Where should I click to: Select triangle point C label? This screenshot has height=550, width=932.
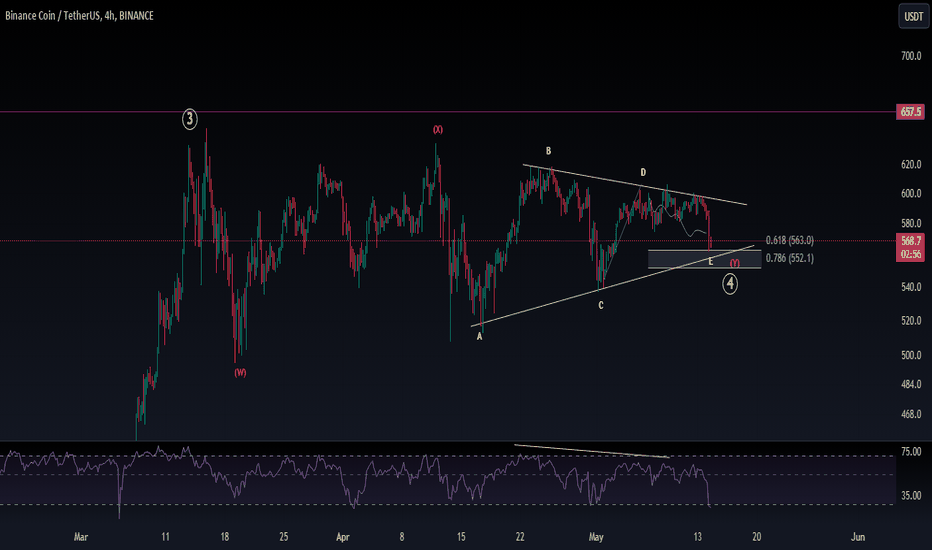point(601,306)
